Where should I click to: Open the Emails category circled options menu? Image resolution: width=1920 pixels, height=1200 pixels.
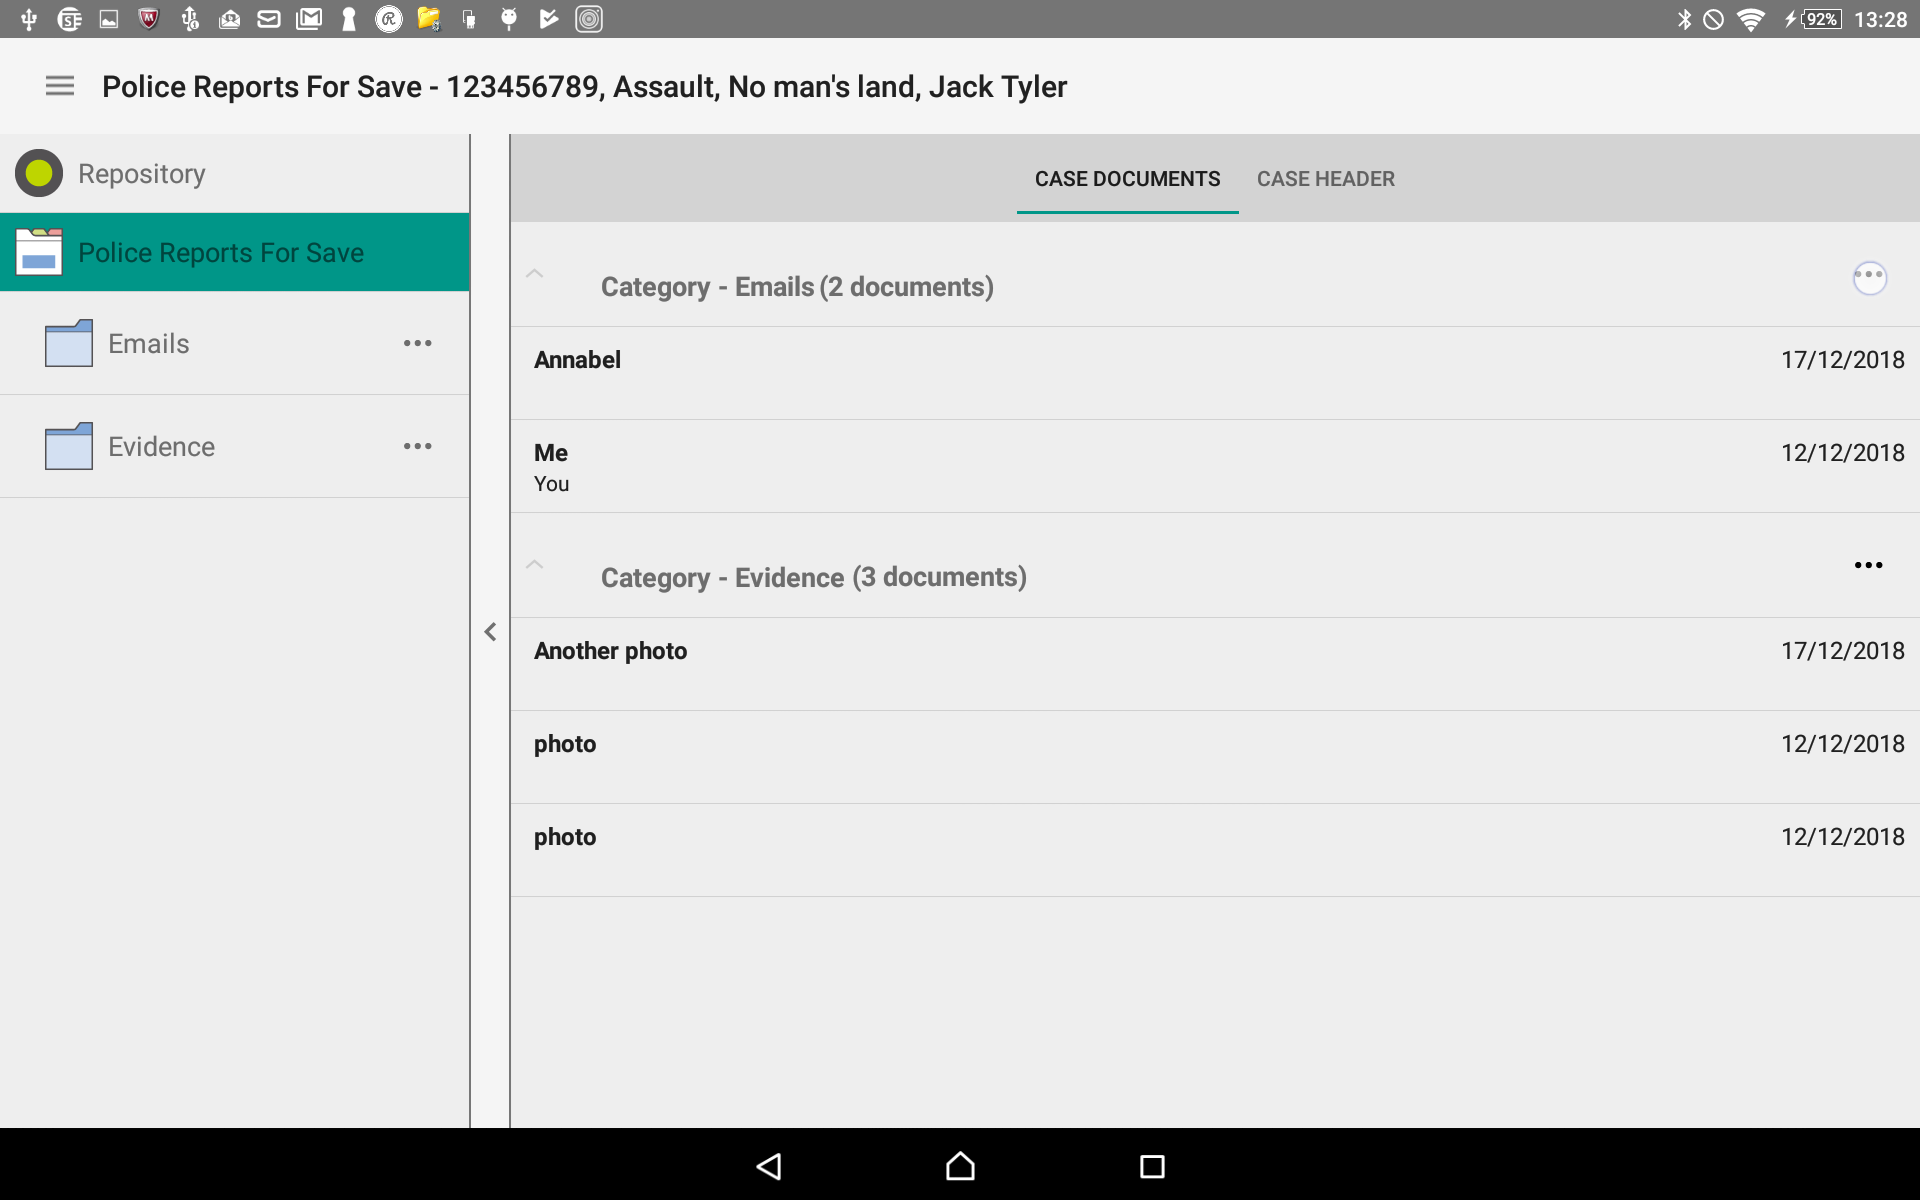tap(1871, 278)
